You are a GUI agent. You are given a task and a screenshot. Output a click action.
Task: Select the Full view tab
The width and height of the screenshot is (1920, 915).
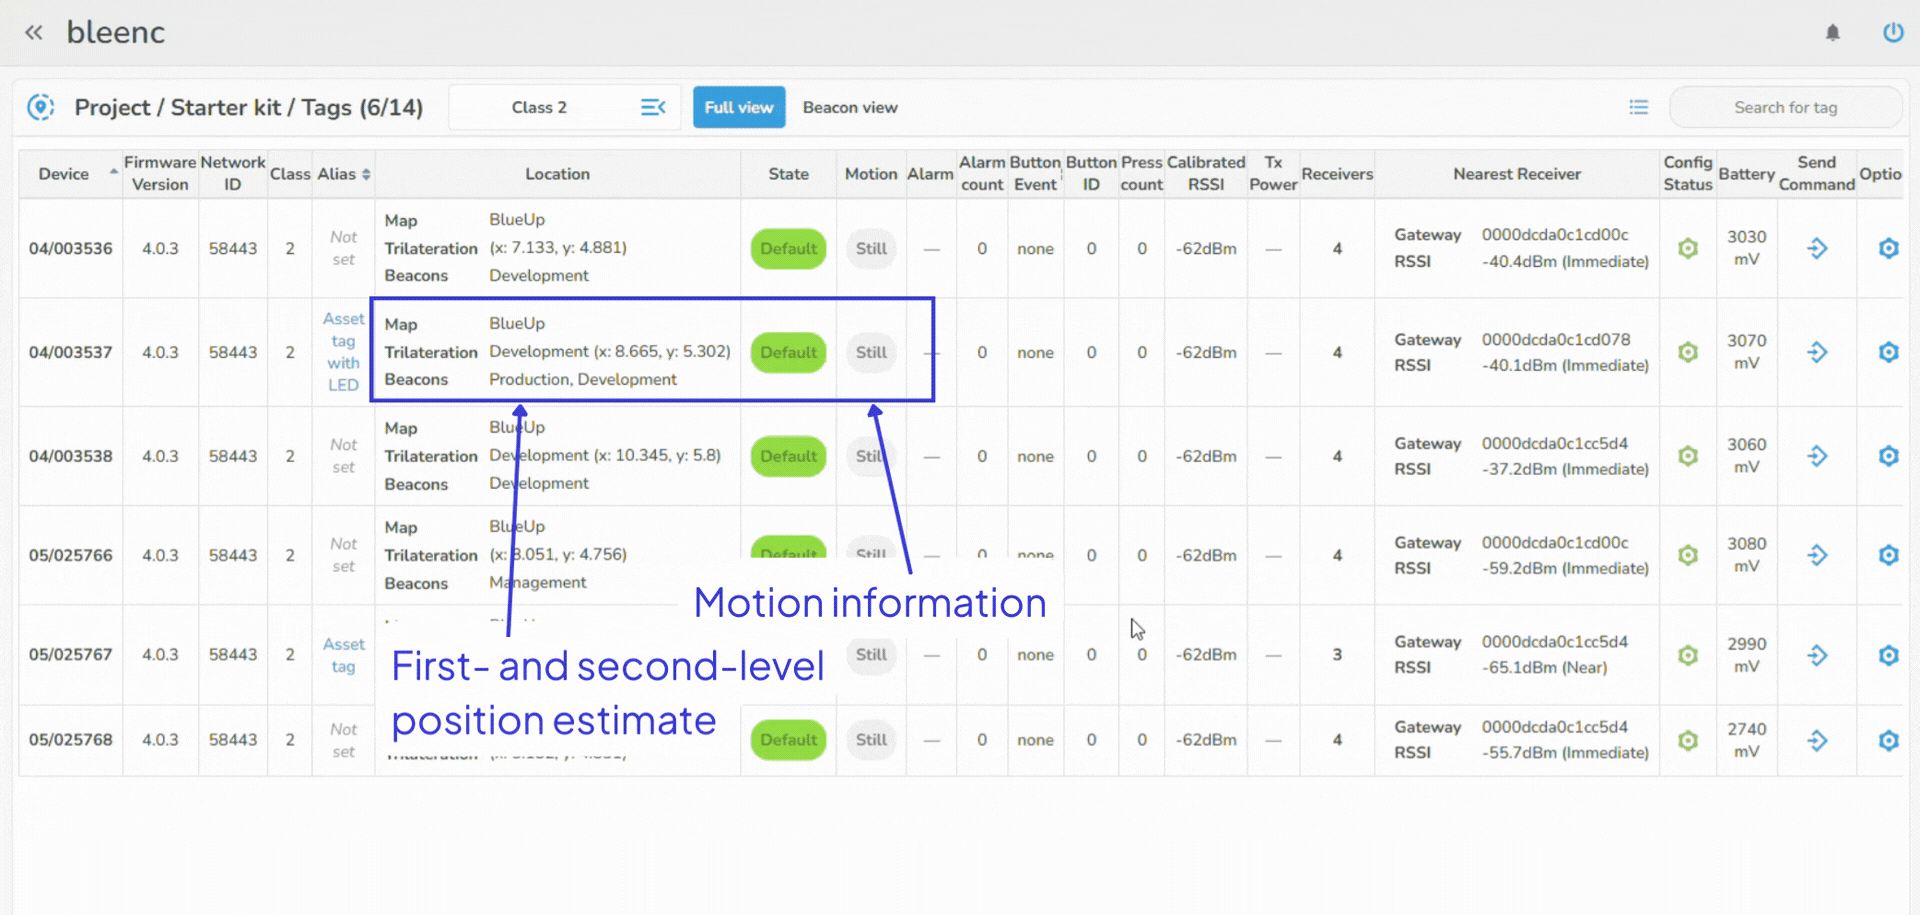point(739,107)
